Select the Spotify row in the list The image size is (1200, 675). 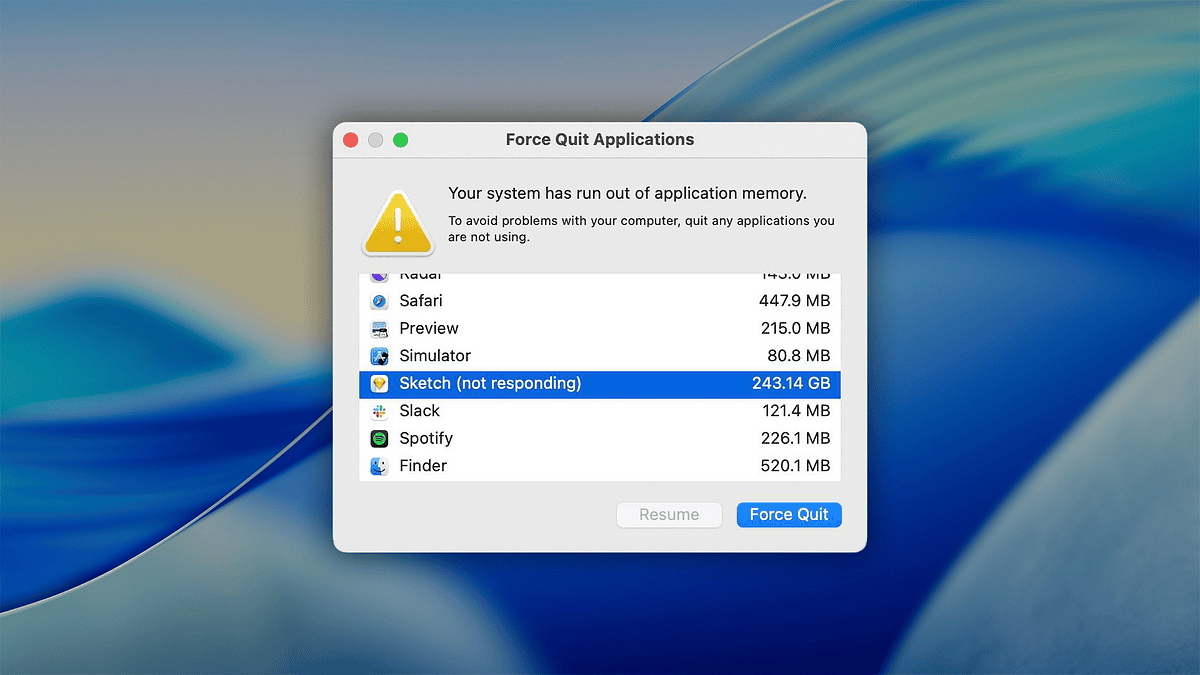[600, 438]
